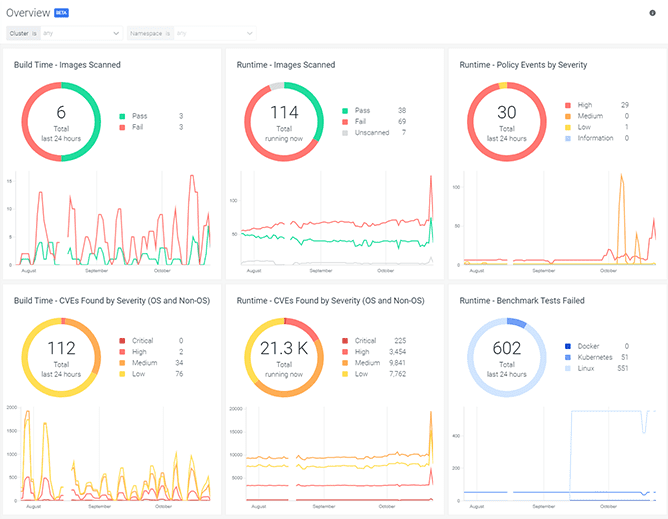Screen dimensions: 668x519
Task: Click the Build Time - Images Scanned title
Action: click(67, 65)
